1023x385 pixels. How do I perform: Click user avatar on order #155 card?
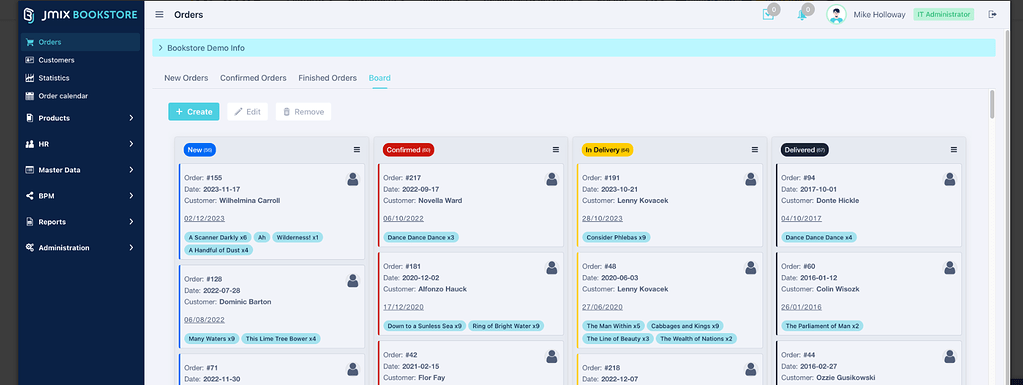pos(353,179)
